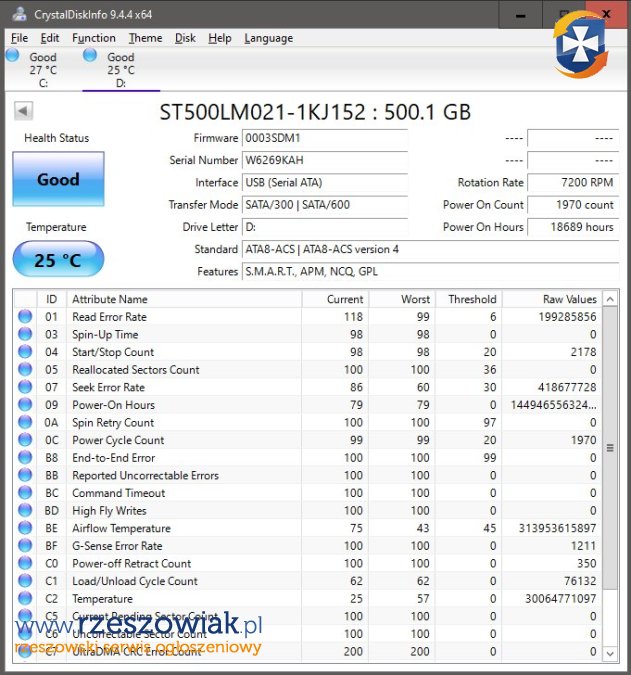Viewport: 631px width, 675px height.
Task: Select the Load/Unload Cycle Count name
Action: (x=135, y=581)
